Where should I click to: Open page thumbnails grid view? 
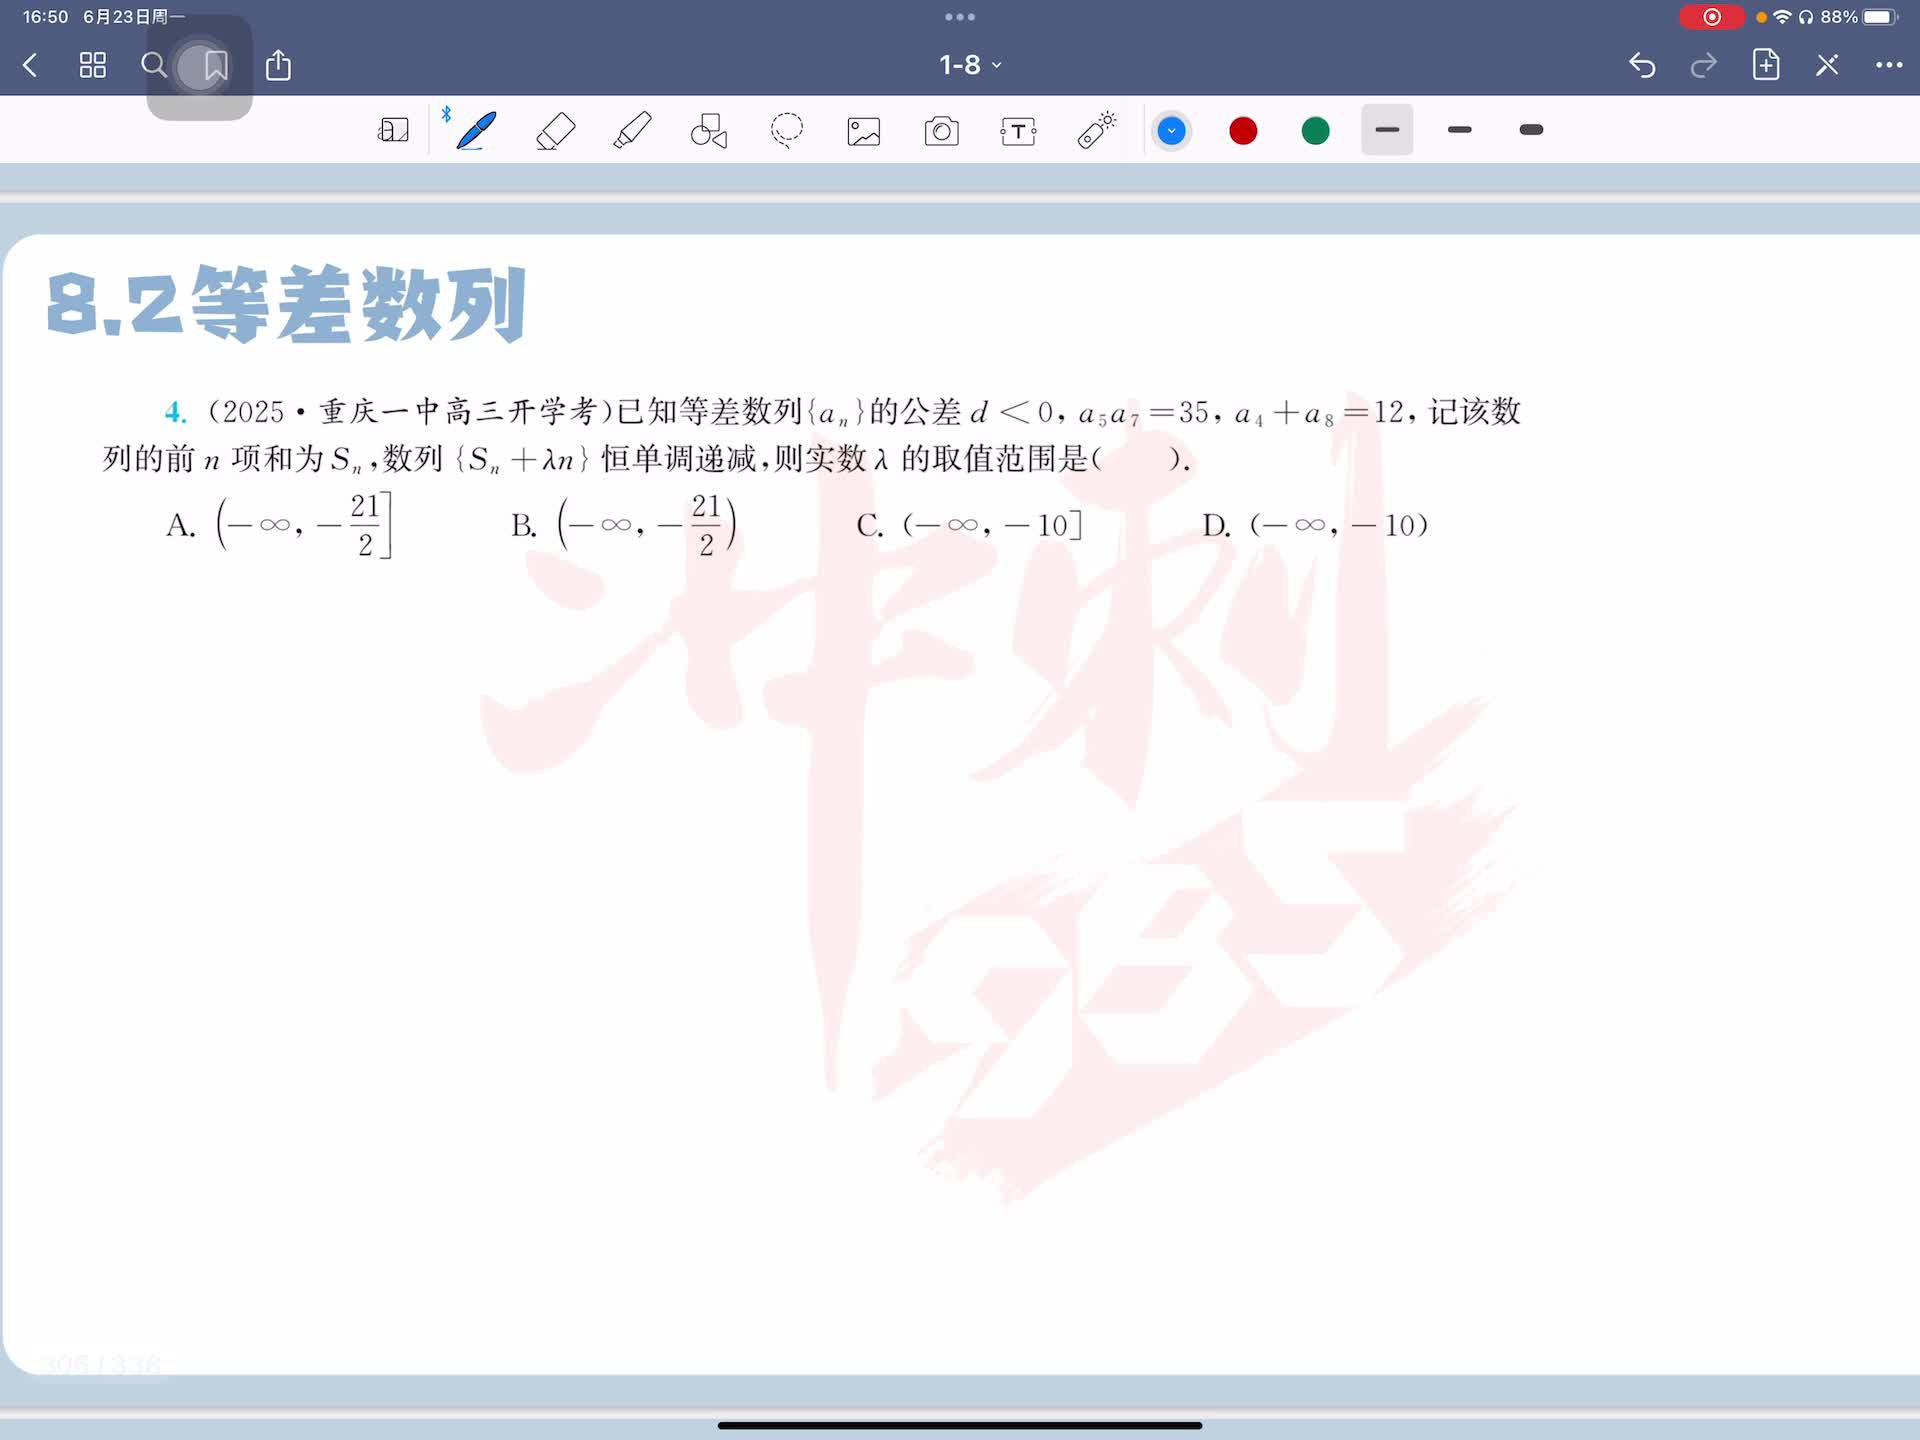tap(92, 66)
